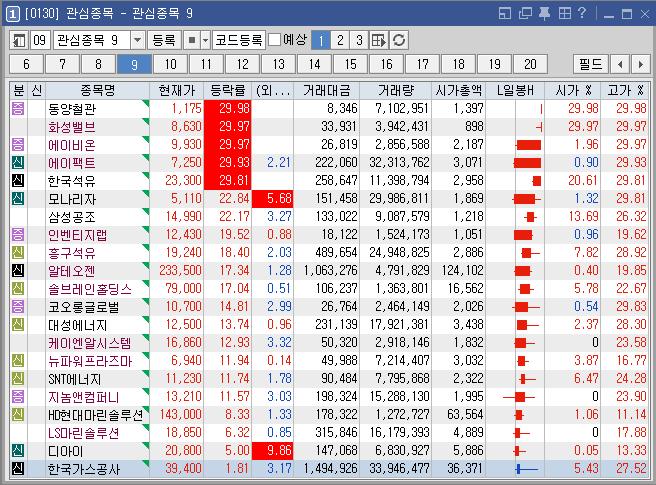This screenshot has height=485, width=656.
Task: Click the previous tab page arrow
Action: click(x=620, y=64)
